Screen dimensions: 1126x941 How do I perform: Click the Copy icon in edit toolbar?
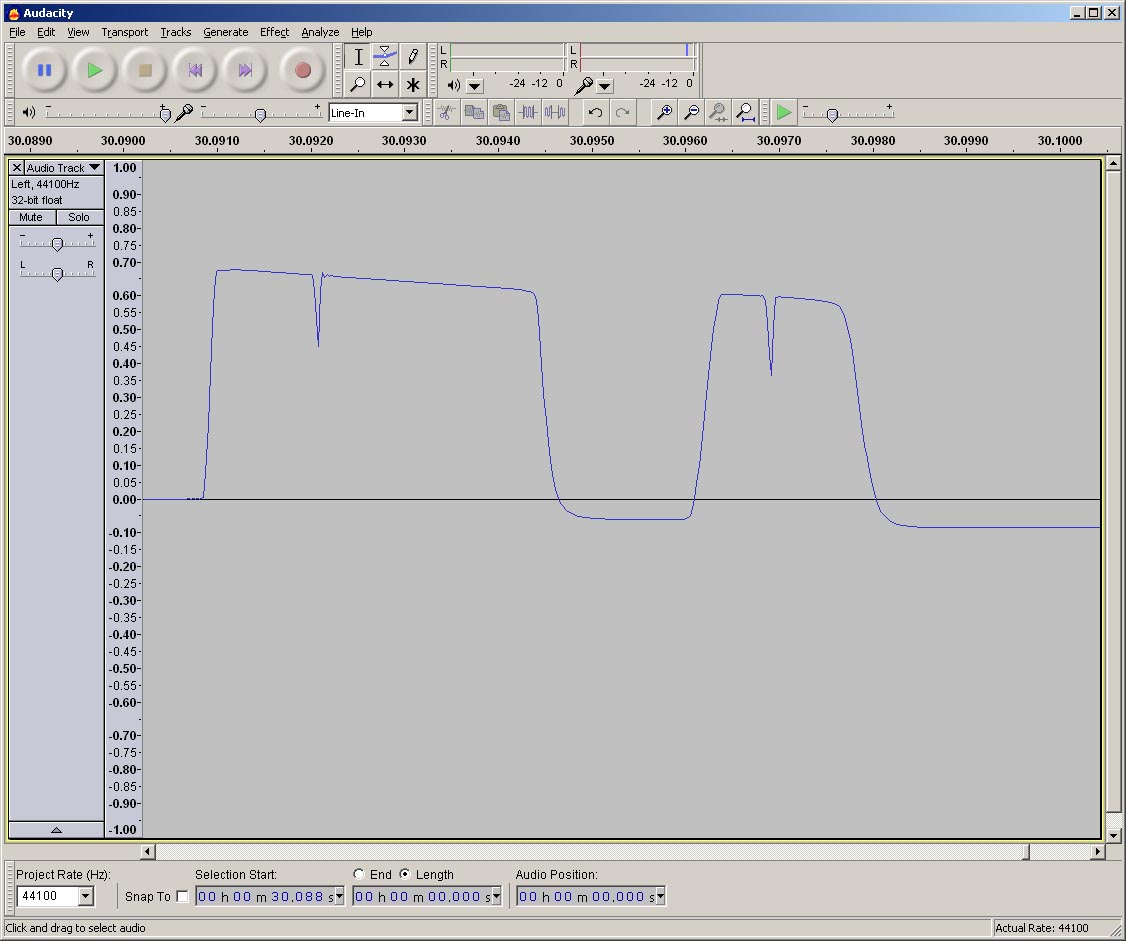(x=474, y=112)
